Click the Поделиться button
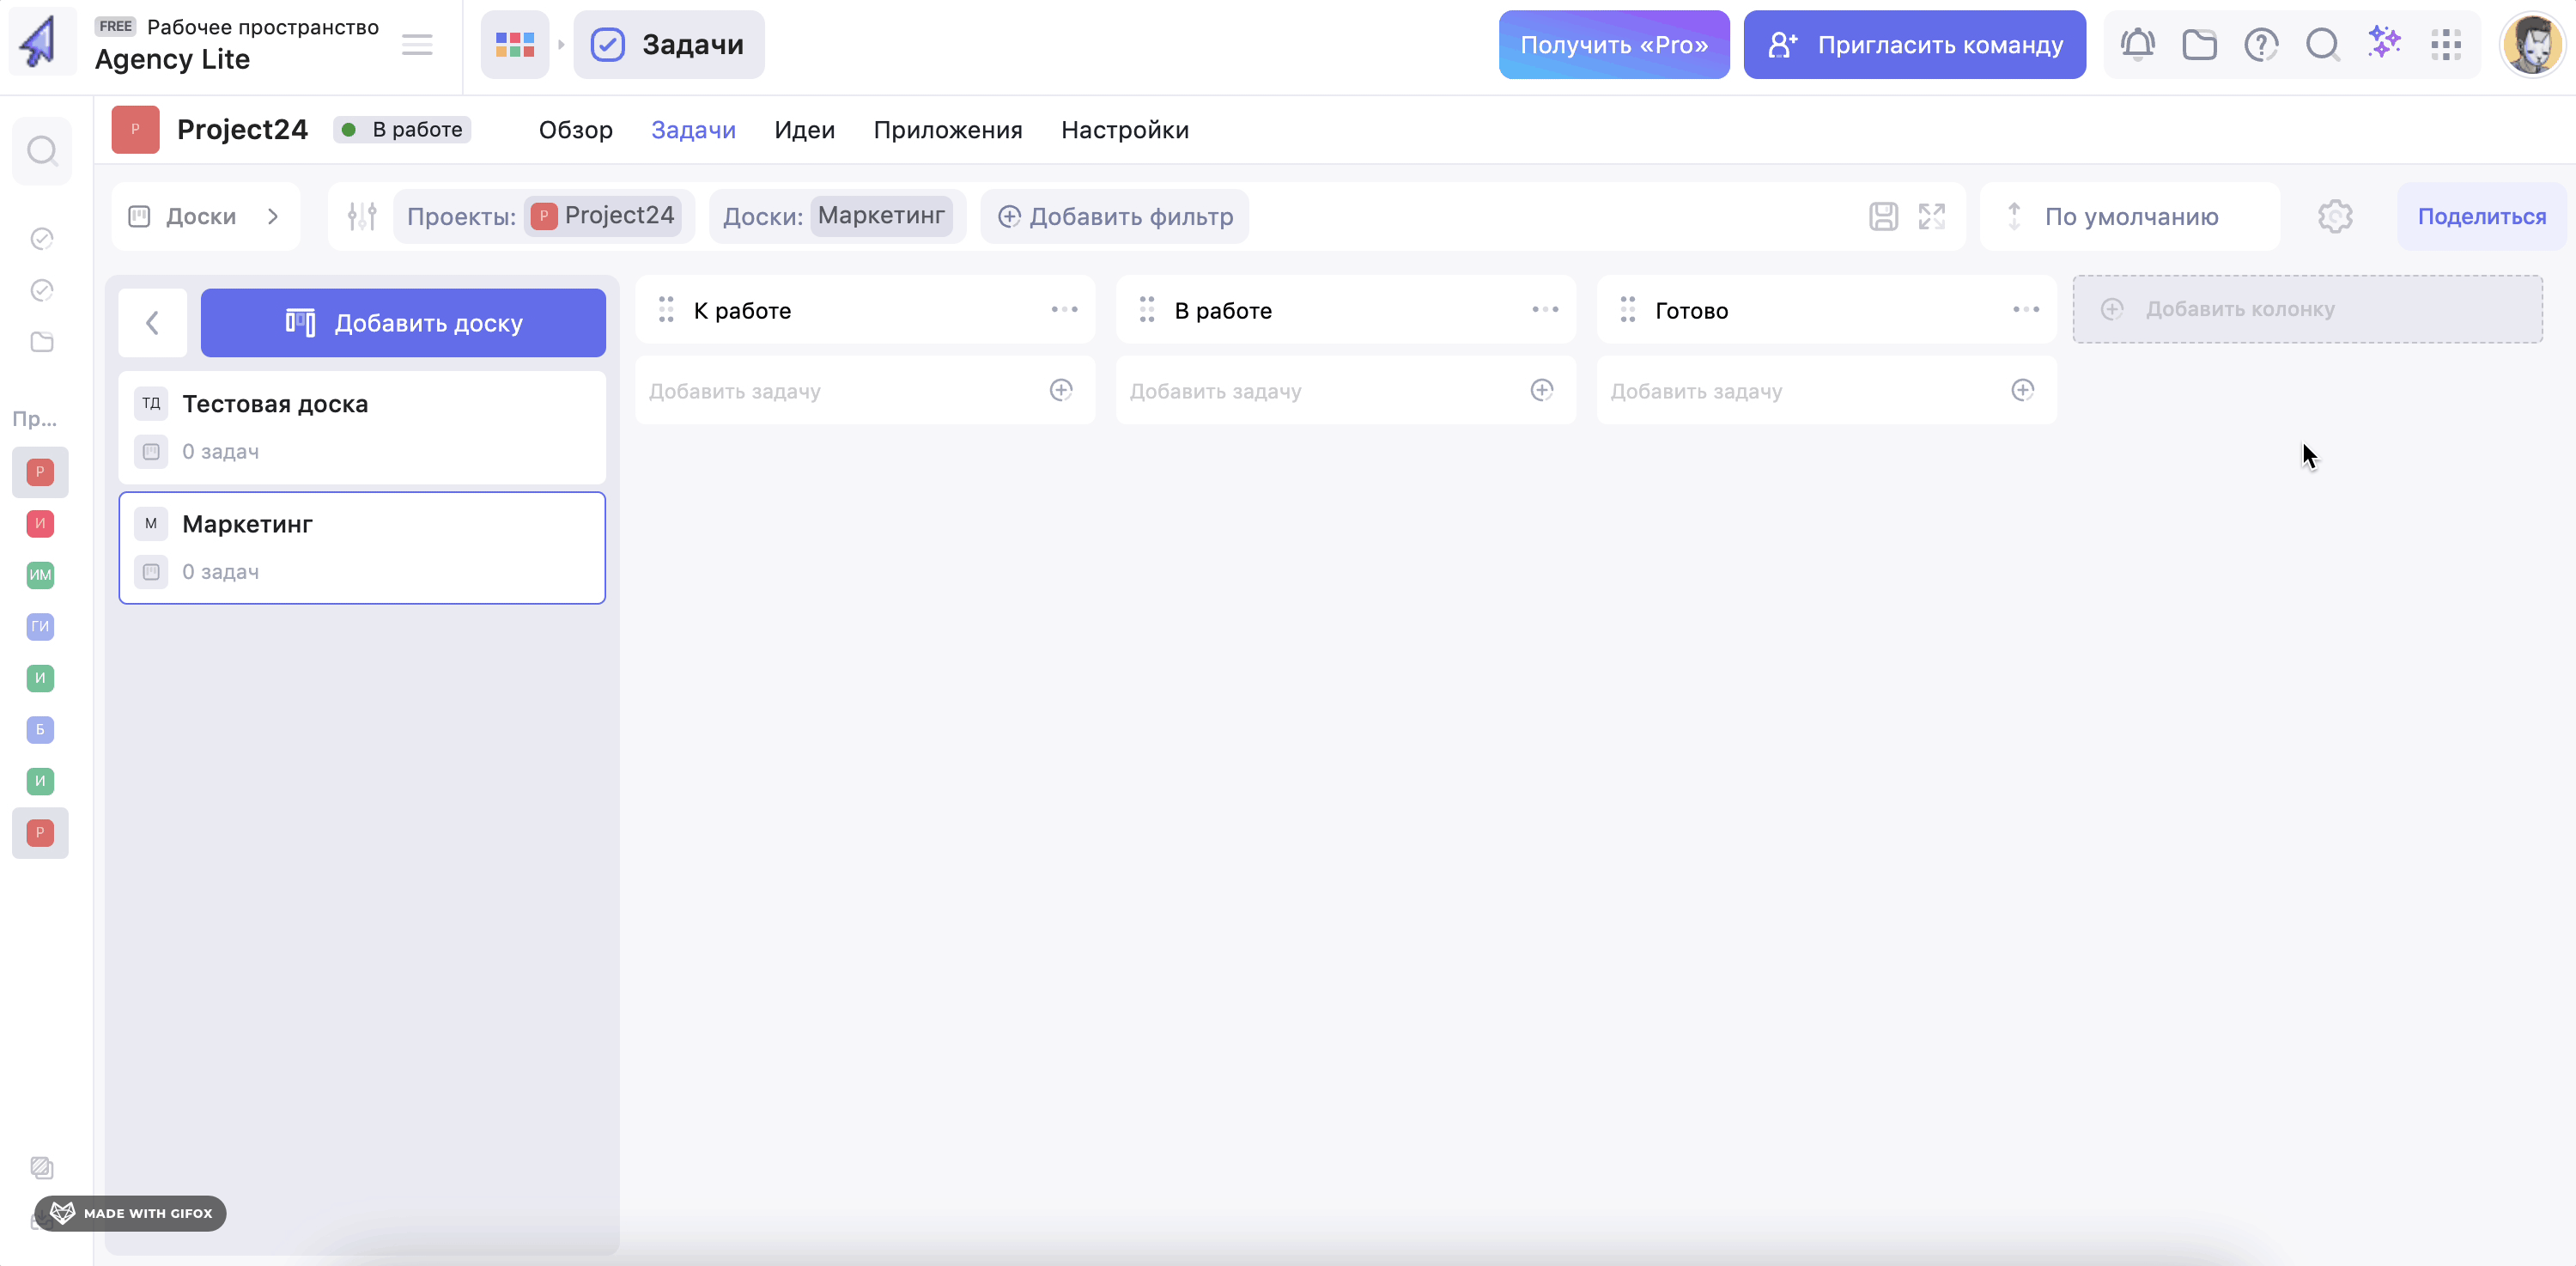Viewport: 2576px width, 1266px height. [2481, 216]
